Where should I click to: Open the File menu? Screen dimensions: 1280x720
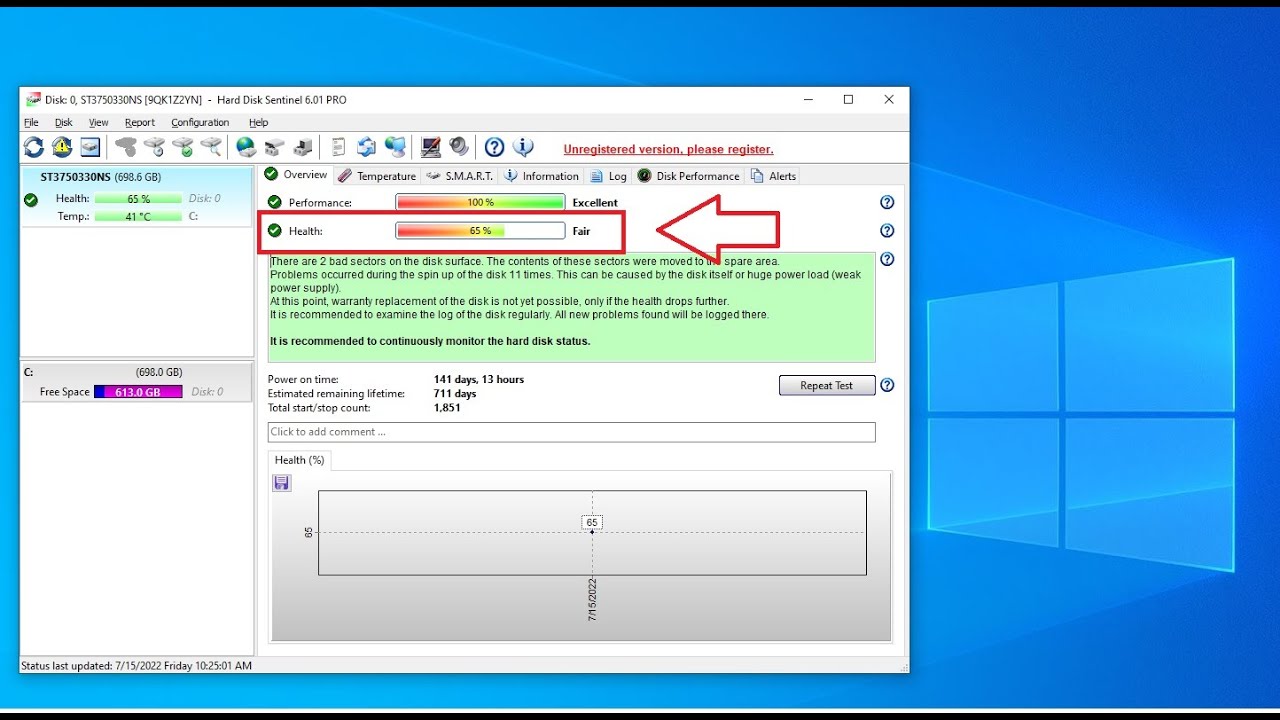tap(31, 122)
